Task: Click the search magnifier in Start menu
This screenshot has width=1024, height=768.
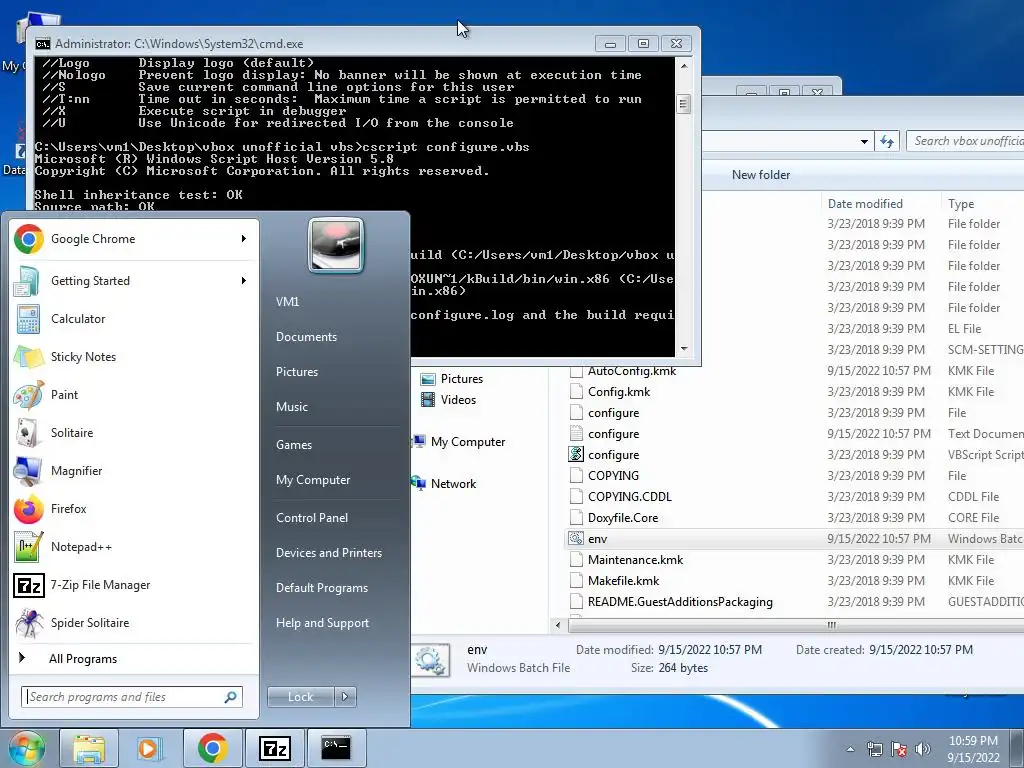Action: pos(230,697)
